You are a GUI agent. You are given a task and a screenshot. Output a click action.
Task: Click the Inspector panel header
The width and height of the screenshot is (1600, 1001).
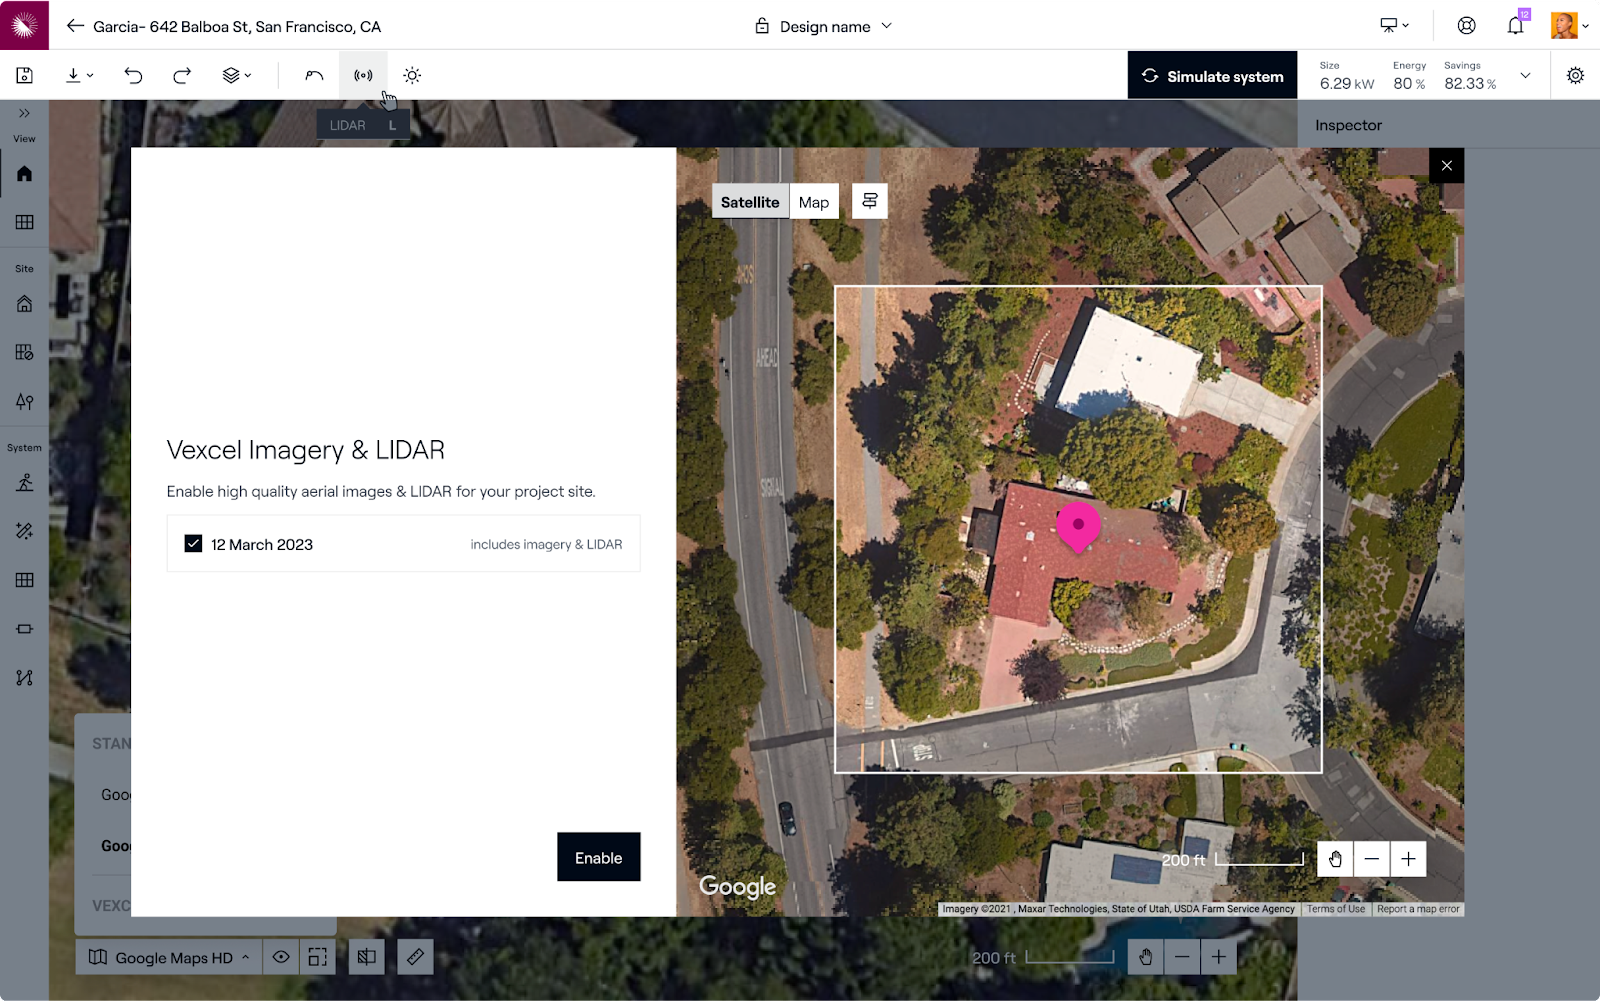(1348, 125)
